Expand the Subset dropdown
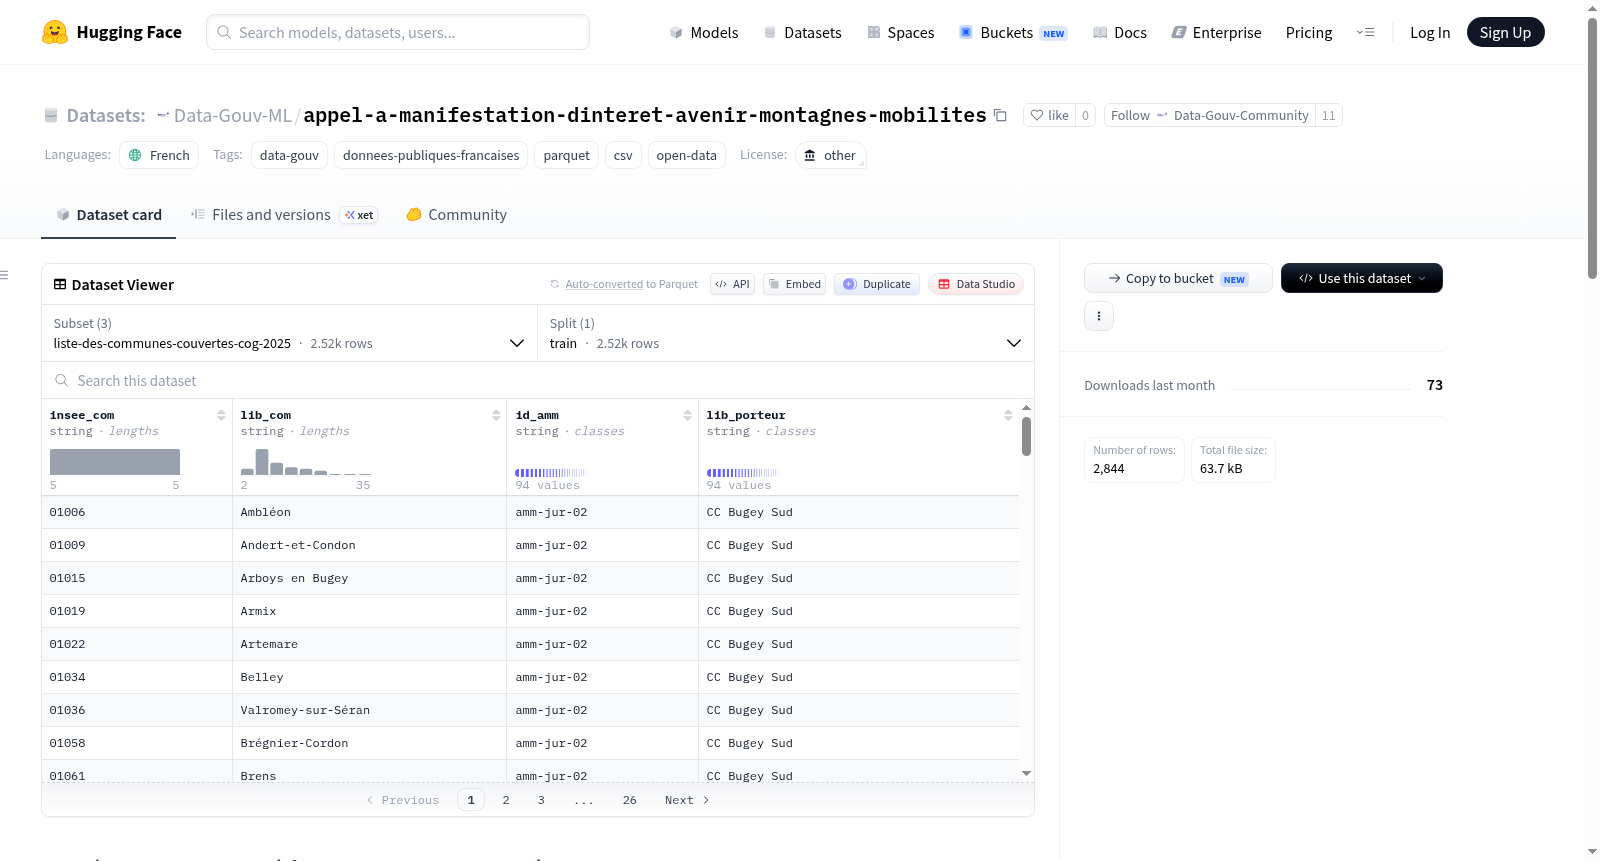 (x=290, y=333)
